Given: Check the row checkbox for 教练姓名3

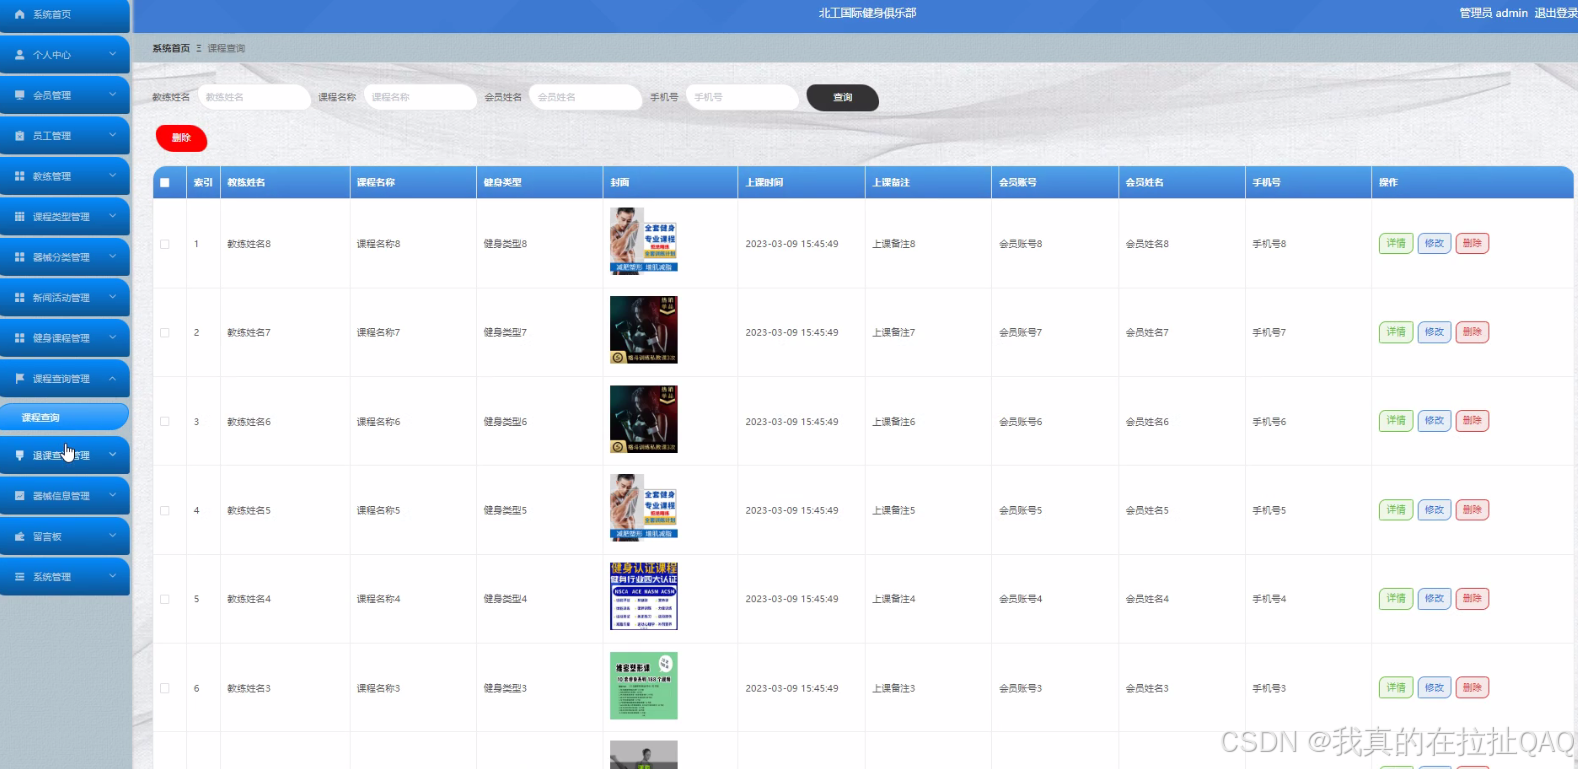Looking at the screenshot, I should coord(165,688).
